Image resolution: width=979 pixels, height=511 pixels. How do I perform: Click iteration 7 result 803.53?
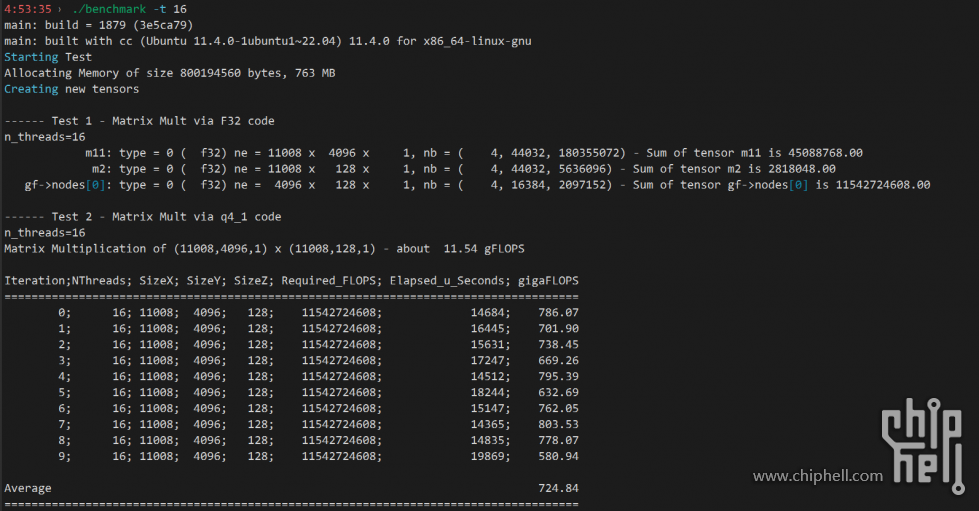(558, 424)
